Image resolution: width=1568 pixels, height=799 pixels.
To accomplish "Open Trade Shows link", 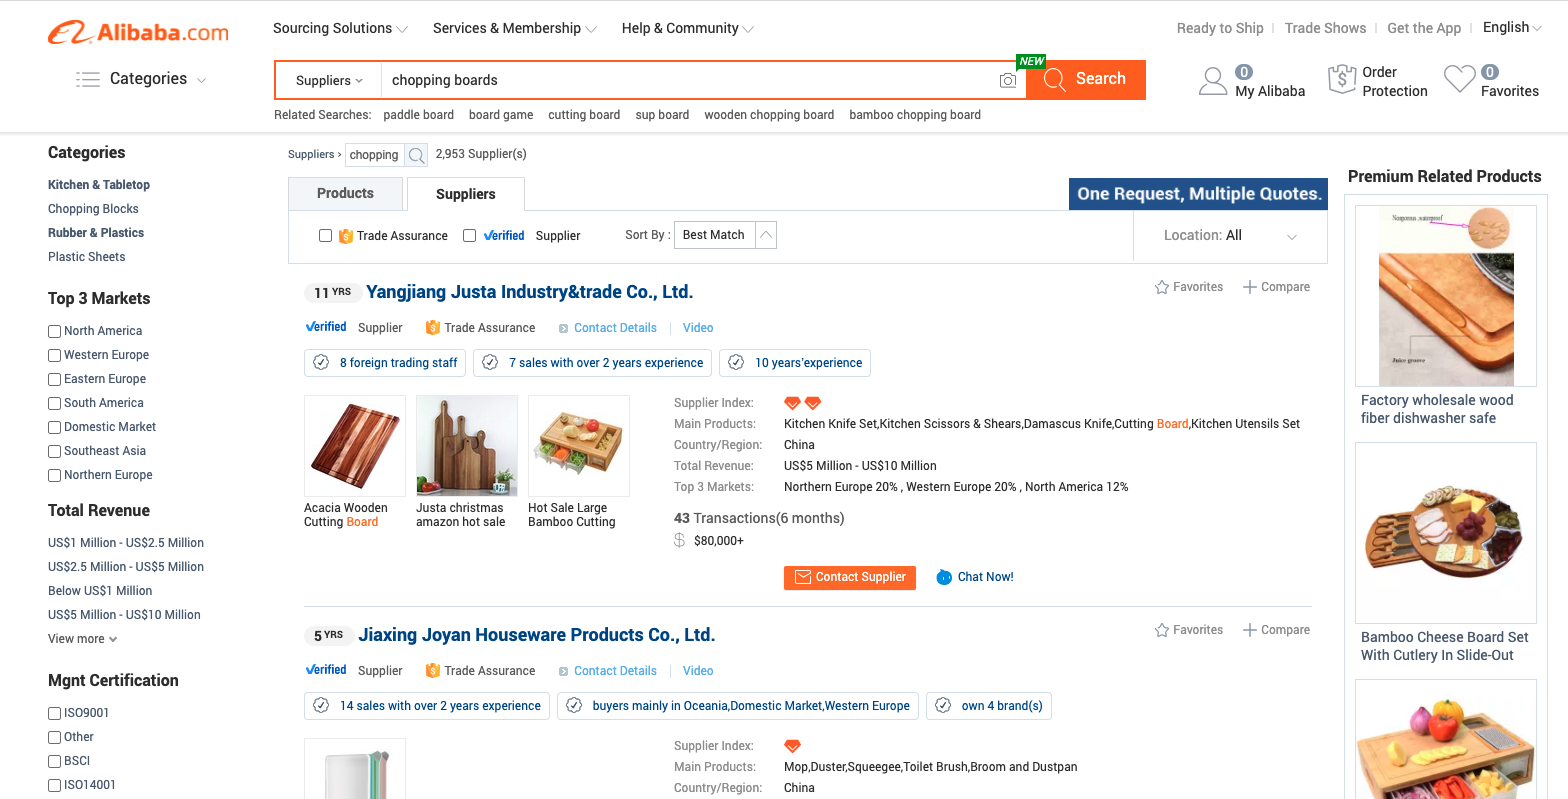I will coord(1325,28).
